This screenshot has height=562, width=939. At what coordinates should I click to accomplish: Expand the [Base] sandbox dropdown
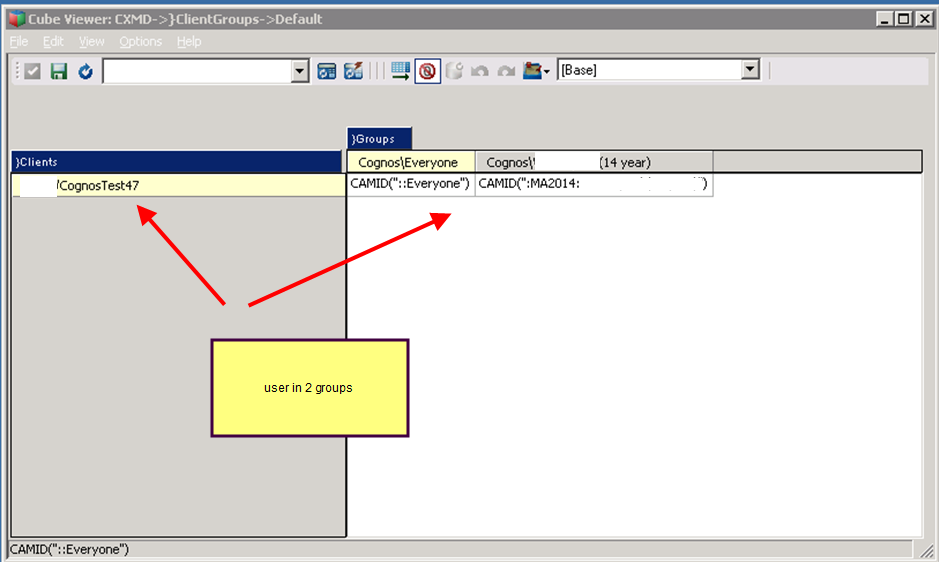click(750, 70)
